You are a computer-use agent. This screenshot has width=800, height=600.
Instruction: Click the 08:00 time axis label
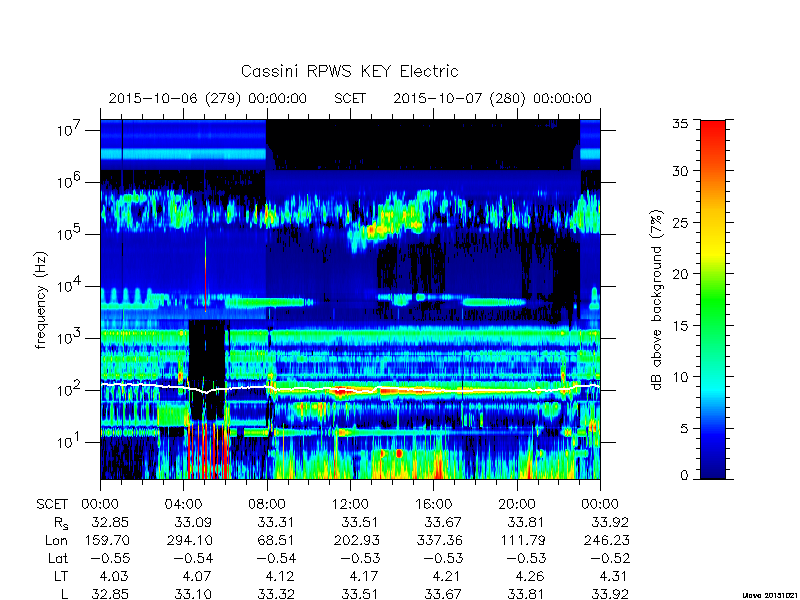267,504
